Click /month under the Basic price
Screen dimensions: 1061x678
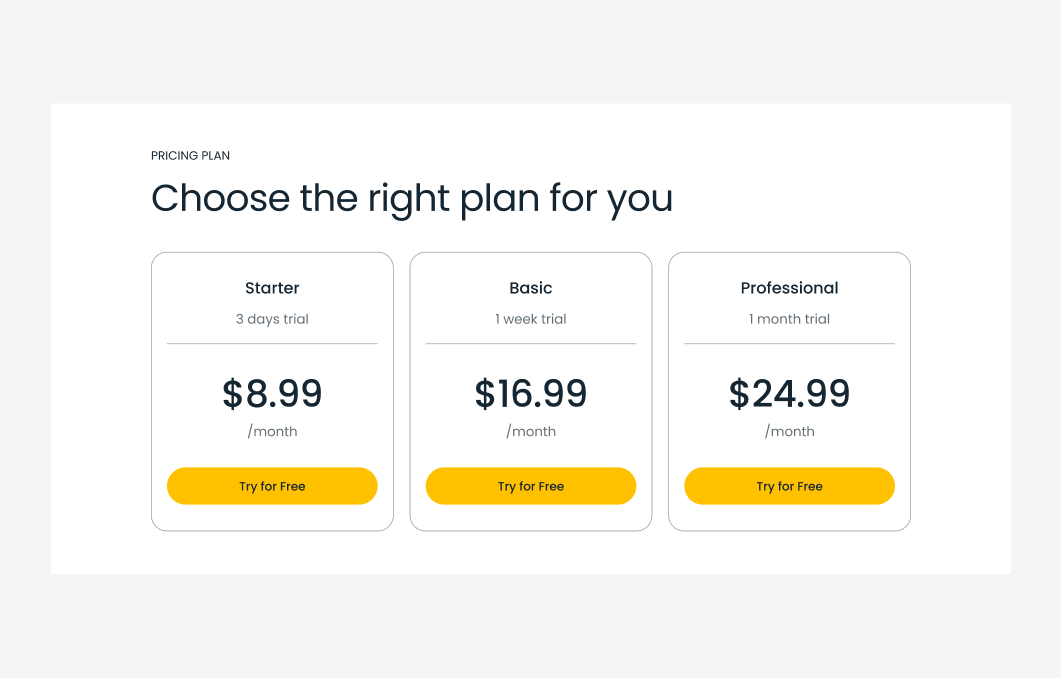click(x=531, y=431)
